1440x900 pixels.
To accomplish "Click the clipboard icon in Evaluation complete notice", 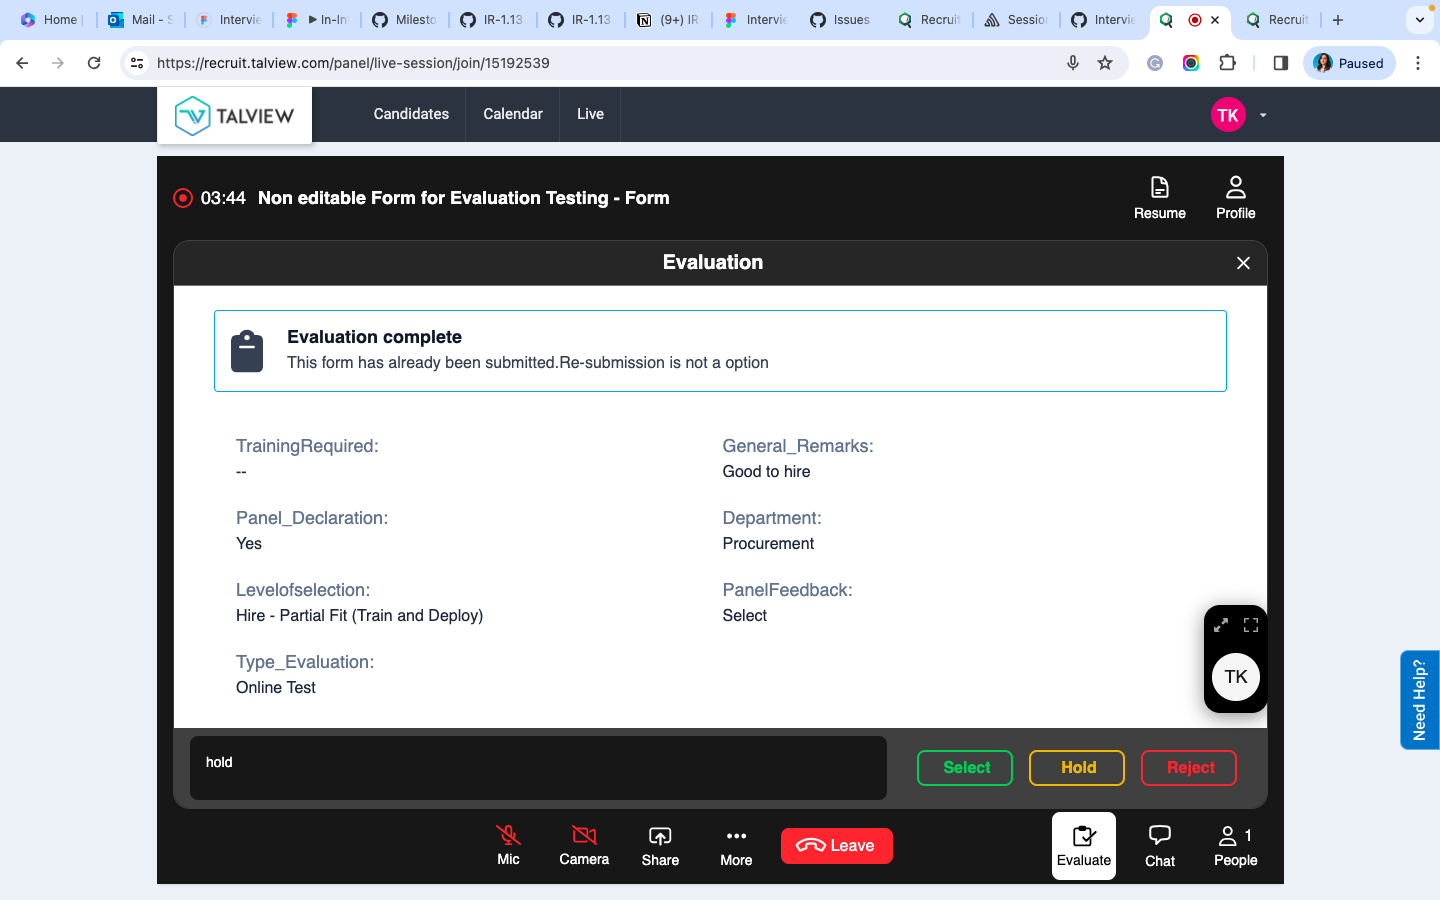I will point(247,351).
